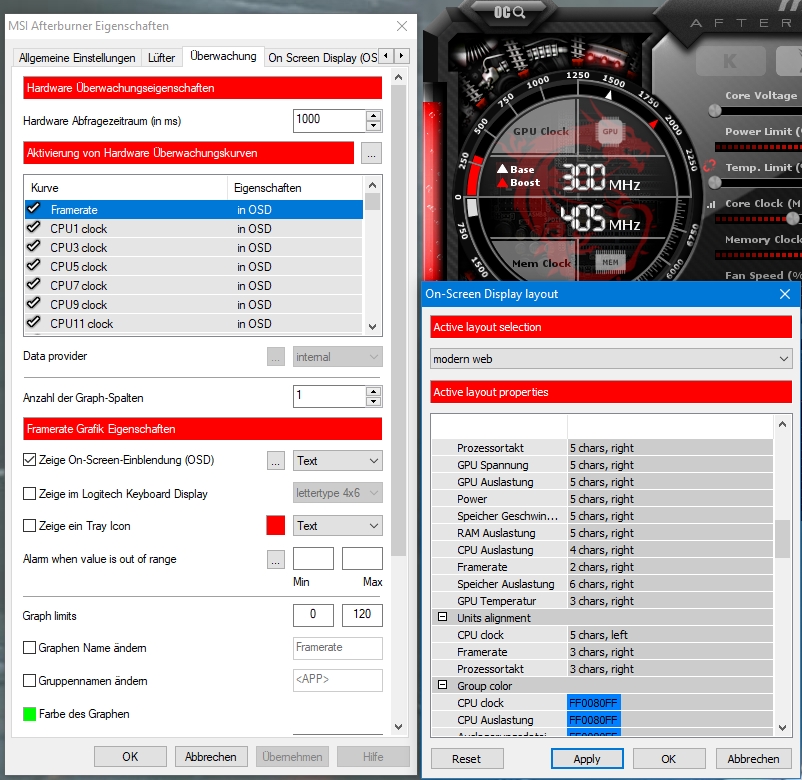Image resolution: width=802 pixels, height=780 pixels.
Task: Check Graphen Name ändern
Action: point(30,648)
